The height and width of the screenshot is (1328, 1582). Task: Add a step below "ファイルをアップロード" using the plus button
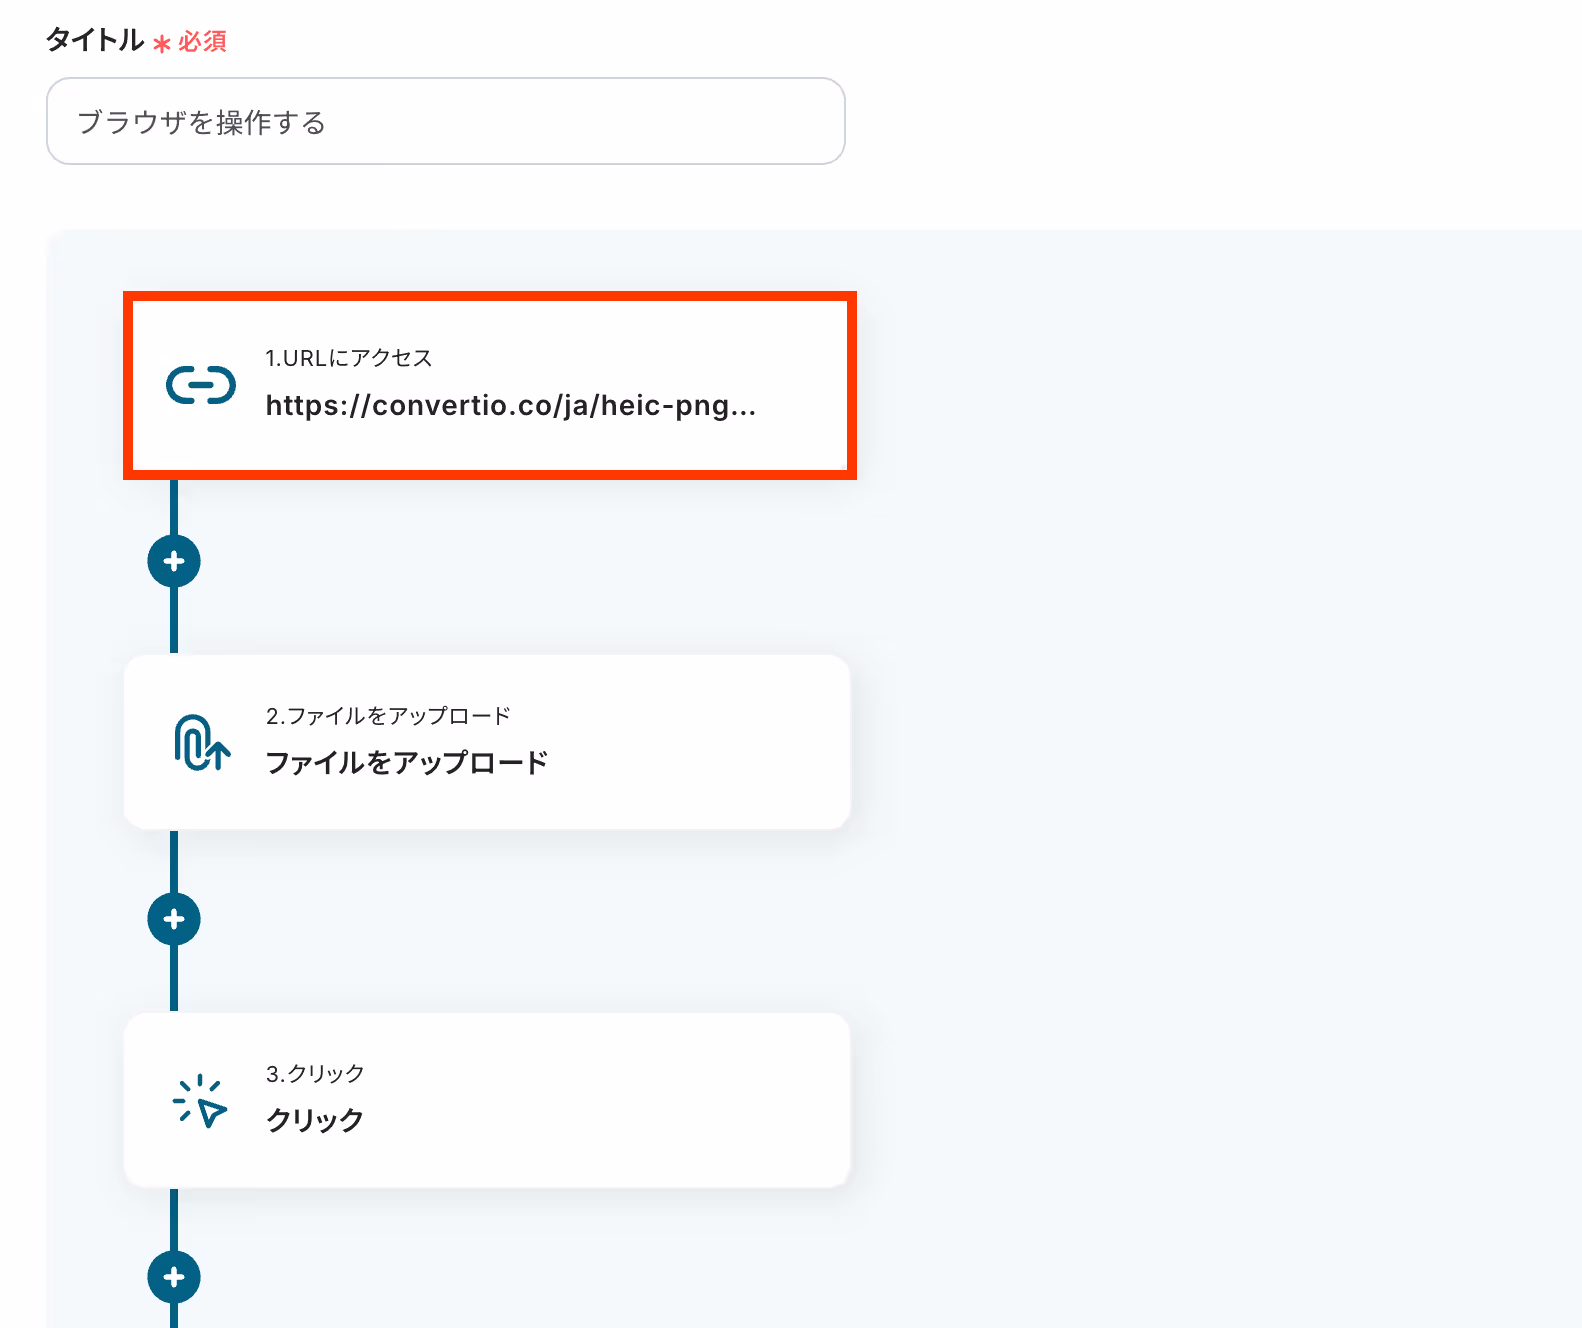[174, 919]
